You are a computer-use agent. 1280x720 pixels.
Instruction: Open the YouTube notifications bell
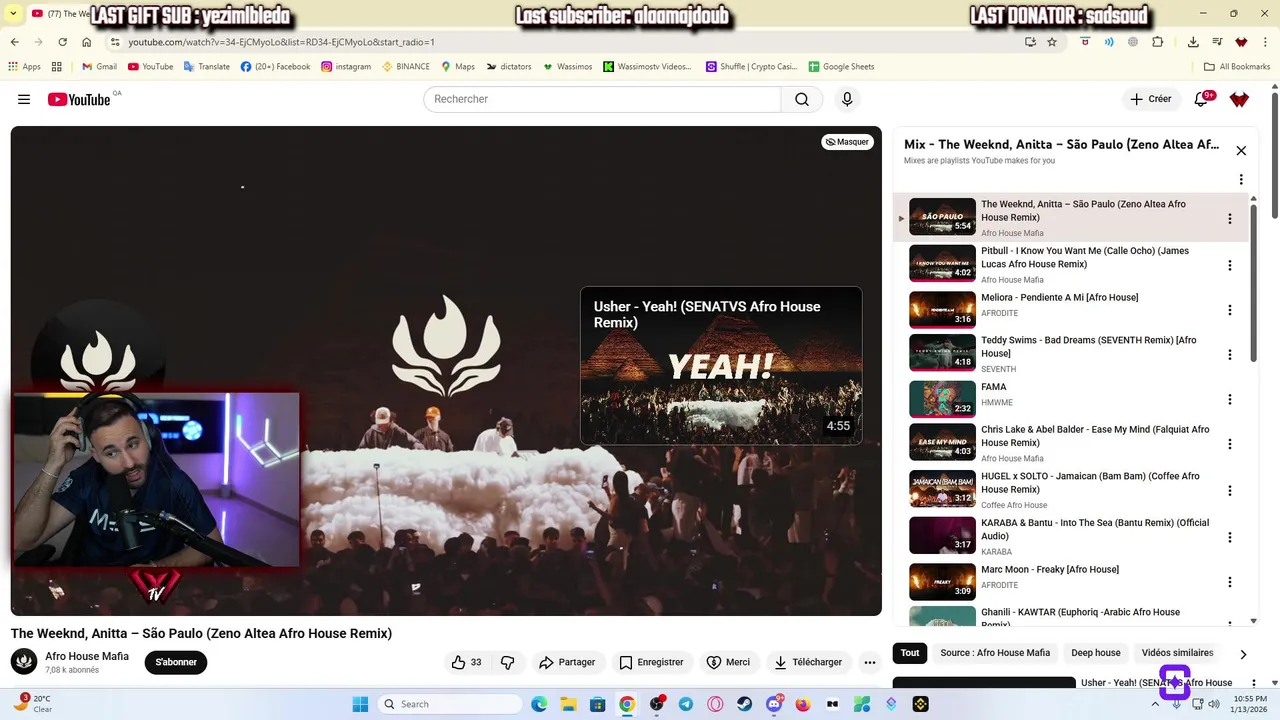[1201, 99]
